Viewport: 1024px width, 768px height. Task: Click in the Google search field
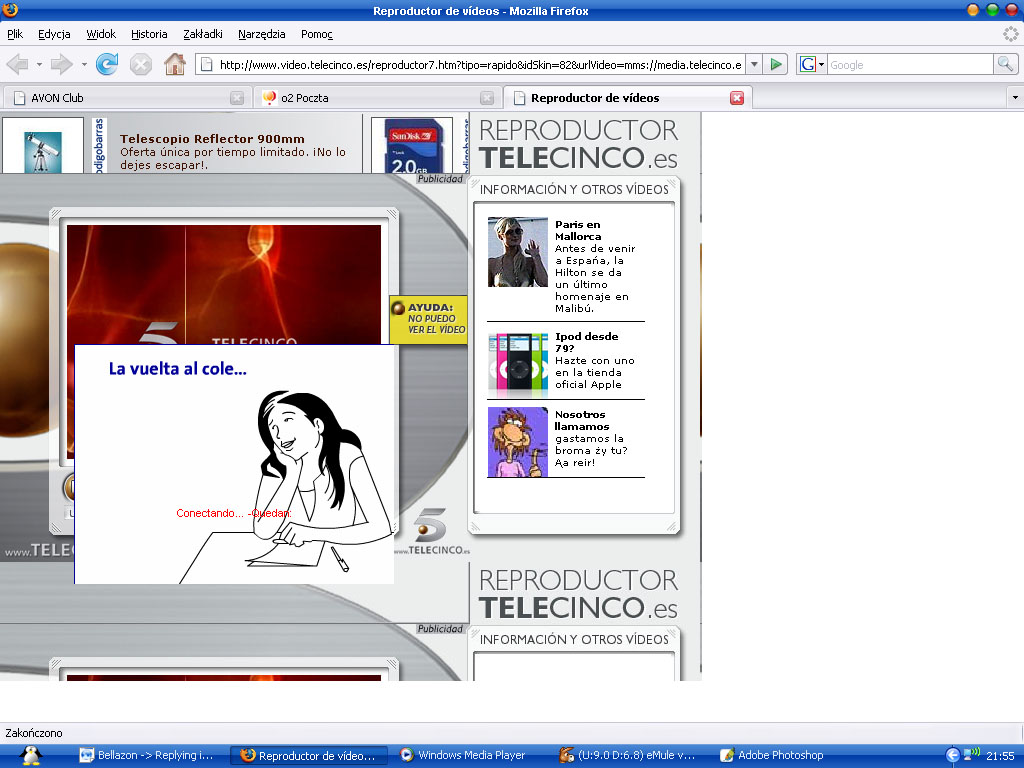click(x=908, y=64)
